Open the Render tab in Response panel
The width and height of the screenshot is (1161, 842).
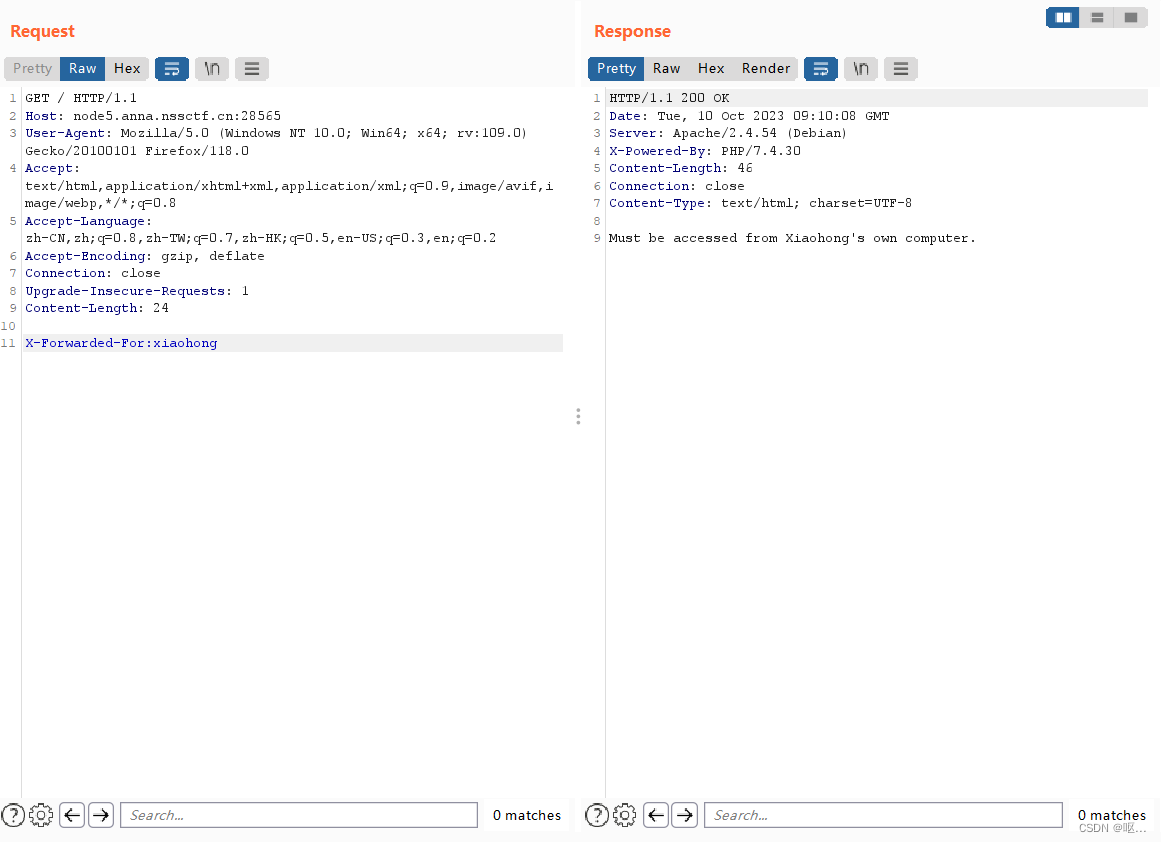[x=766, y=68]
